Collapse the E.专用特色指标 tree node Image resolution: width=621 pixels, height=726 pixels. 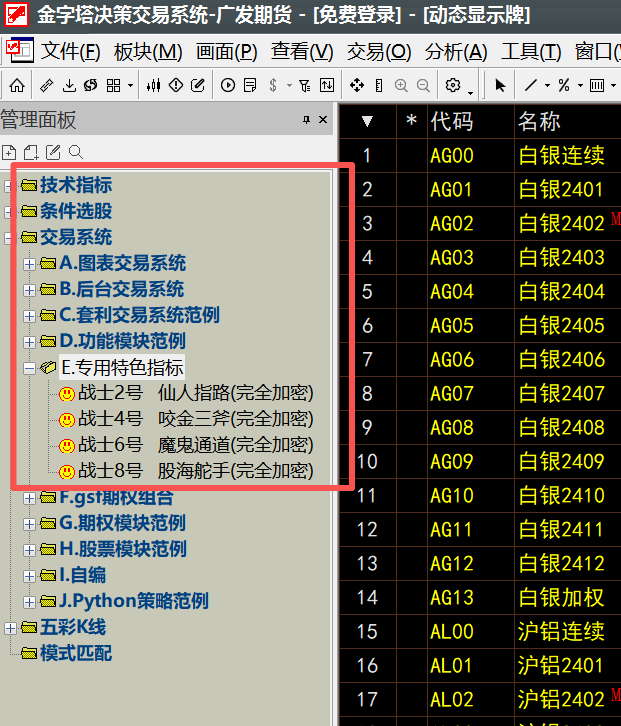[x=29, y=367]
